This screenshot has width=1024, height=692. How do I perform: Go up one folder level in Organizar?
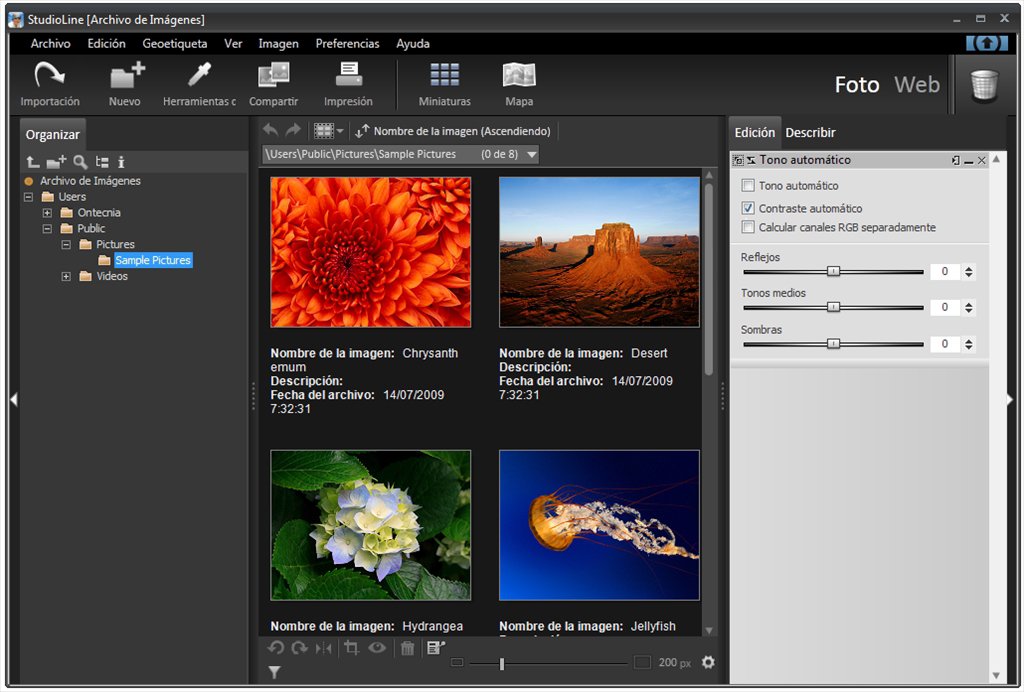point(33,162)
